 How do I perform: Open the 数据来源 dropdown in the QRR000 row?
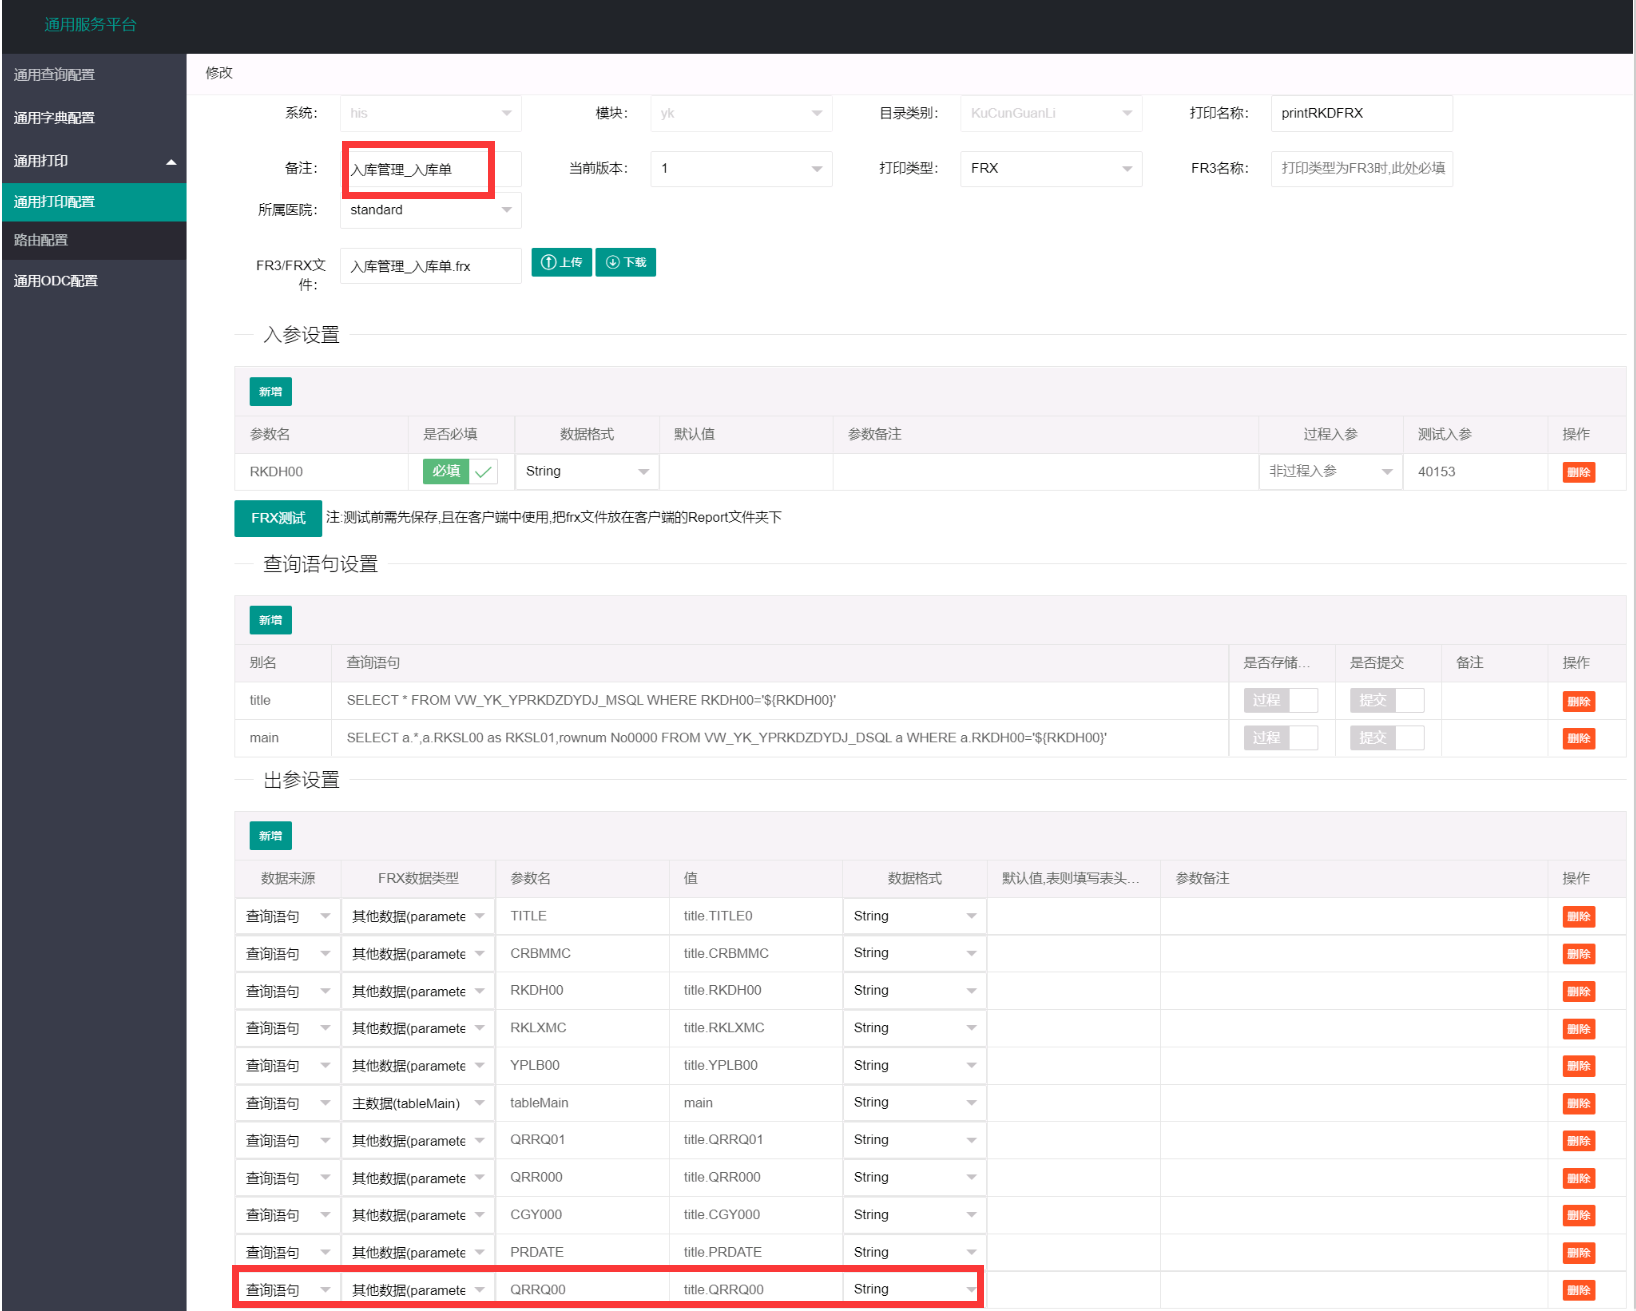point(288,1178)
